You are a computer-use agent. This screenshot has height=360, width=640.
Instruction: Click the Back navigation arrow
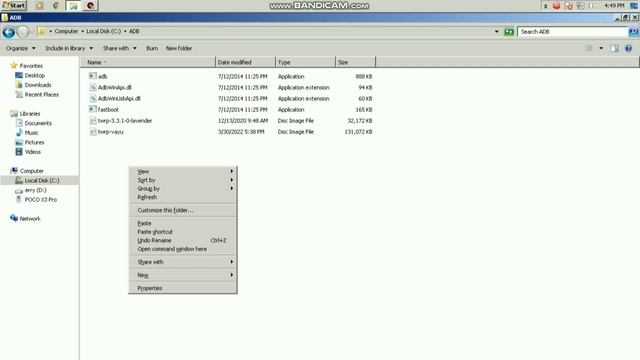[9, 32]
